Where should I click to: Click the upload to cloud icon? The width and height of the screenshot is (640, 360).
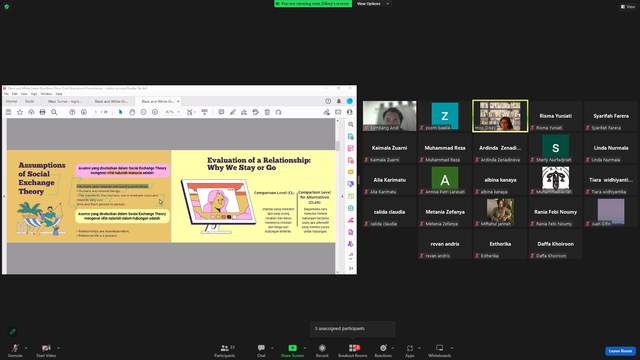[x=31, y=112]
